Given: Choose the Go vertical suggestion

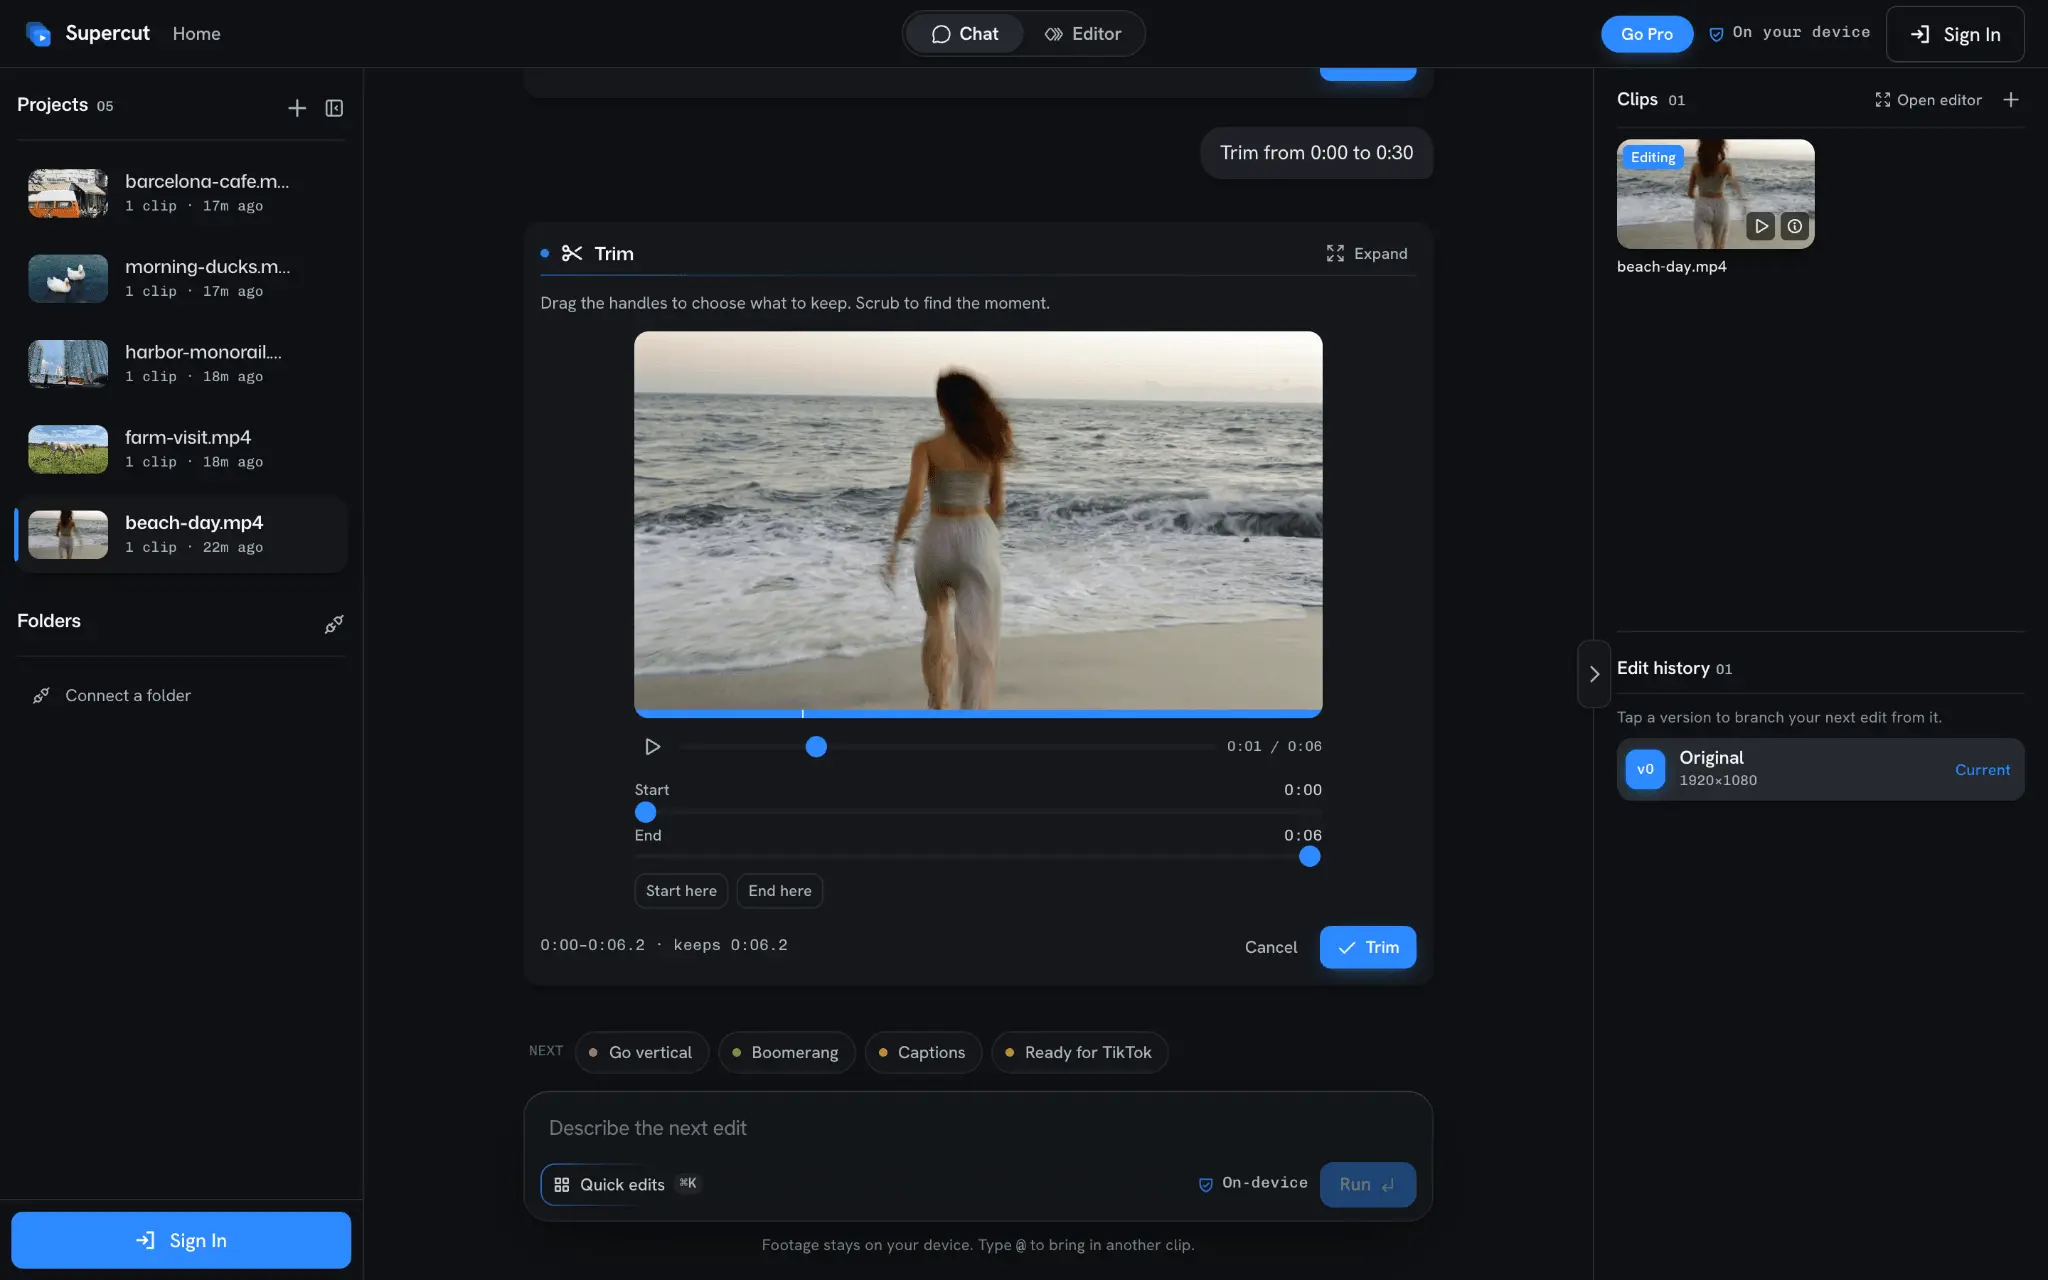Looking at the screenshot, I should click(x=641, y=1052).
